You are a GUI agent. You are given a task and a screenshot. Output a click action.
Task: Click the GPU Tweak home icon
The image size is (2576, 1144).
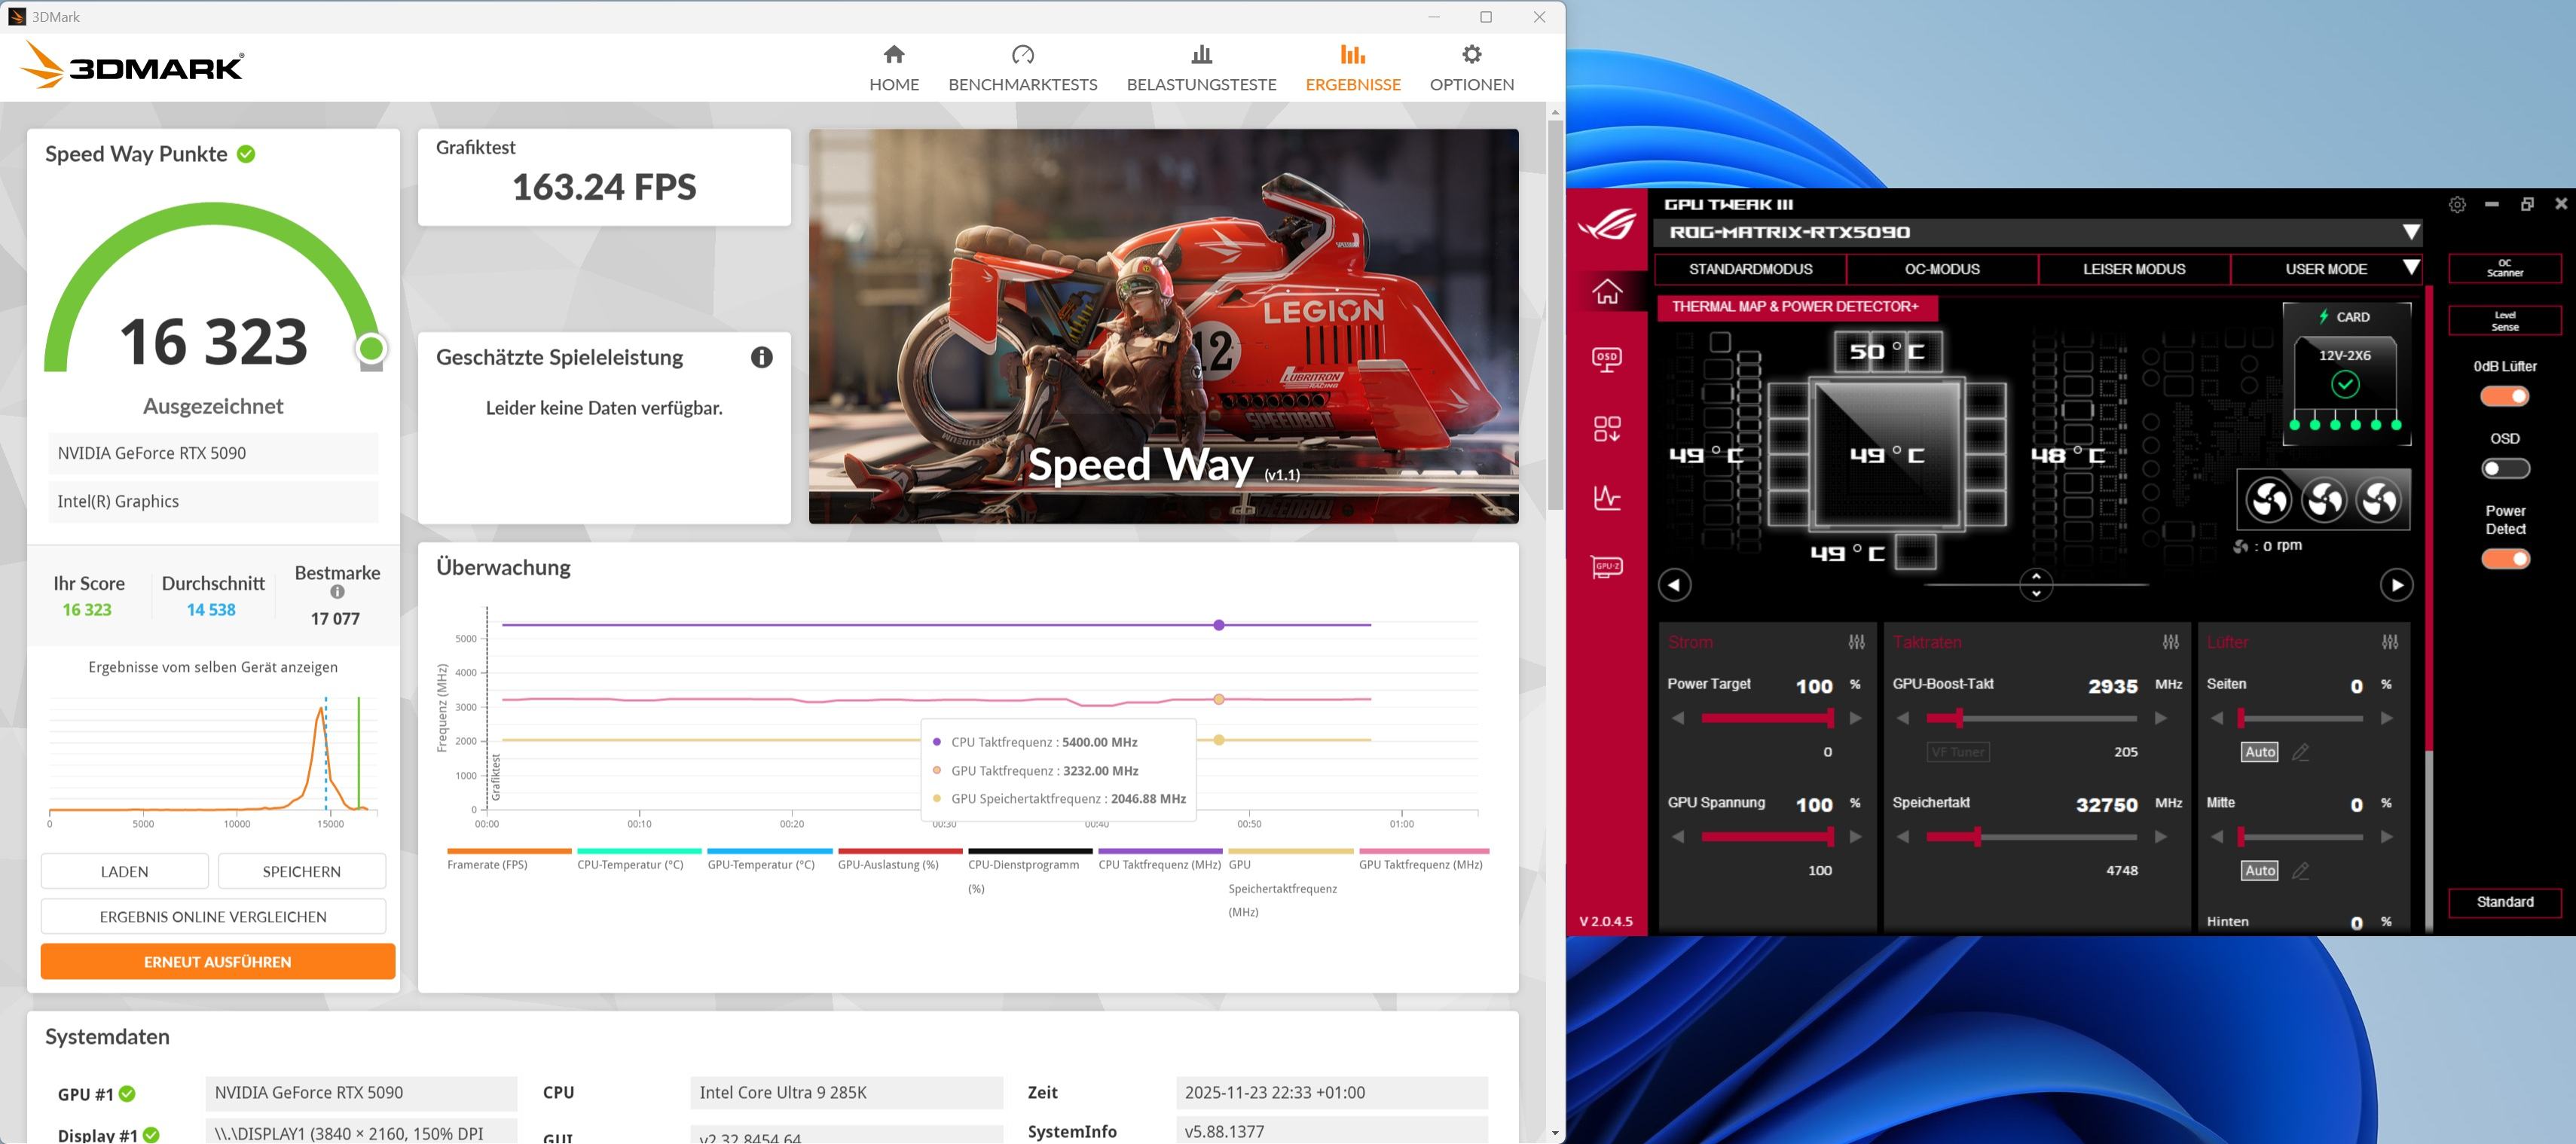[1606, 292]
